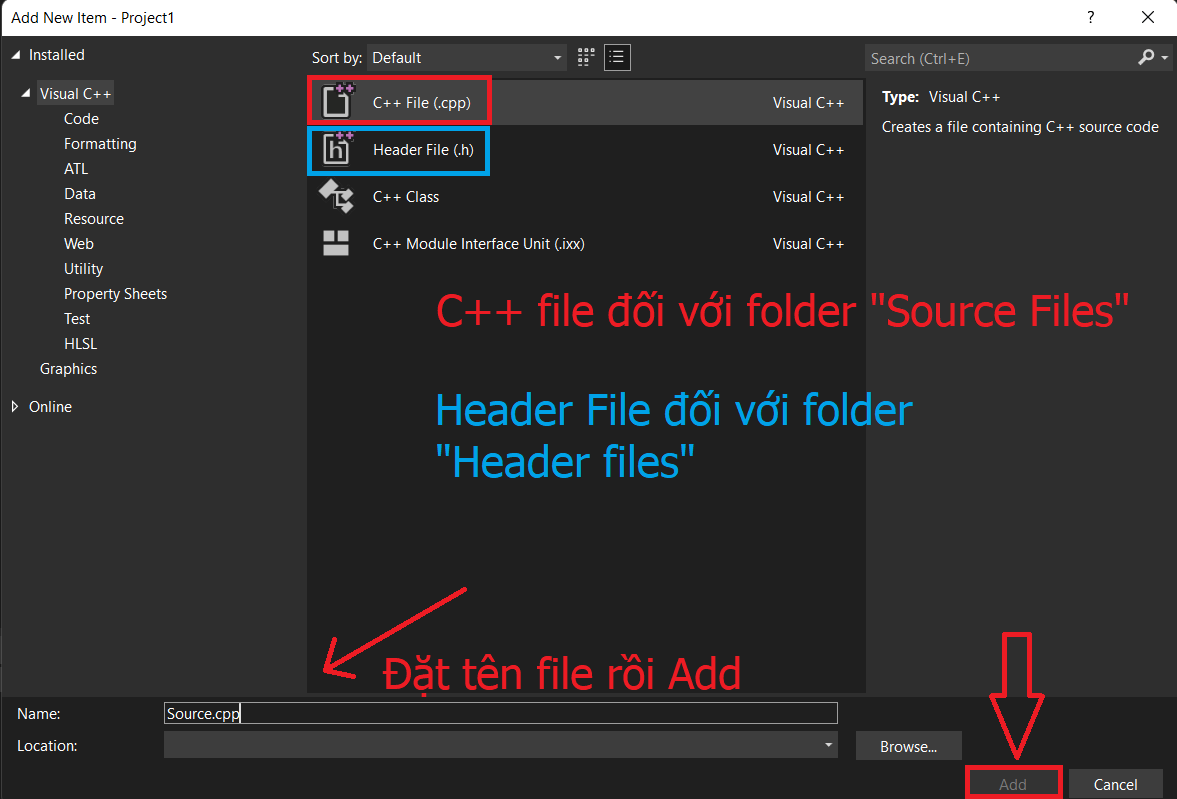Choose the C++ Class template icon

click(336, 197)
